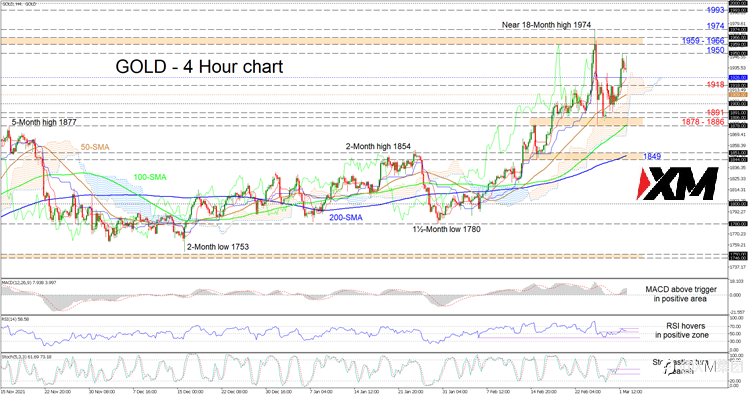Click the '1 Mar 12:00' date on time axis
752x396 pixels.
pyautogui.click(x=630, y=392)
